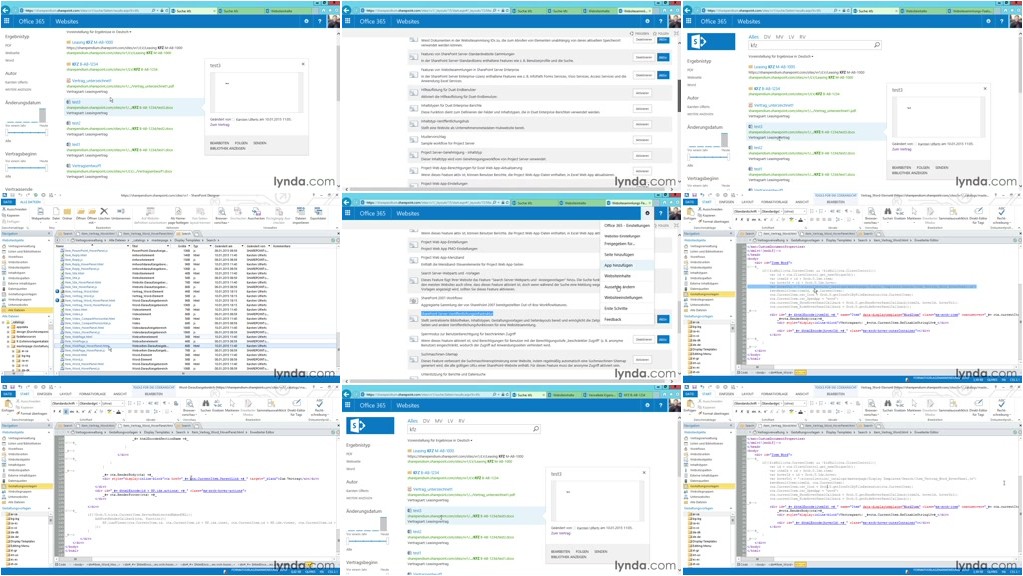Switch to MV tab in bottom-middle screenshot
1023x576 pixels.
(438, 421)
